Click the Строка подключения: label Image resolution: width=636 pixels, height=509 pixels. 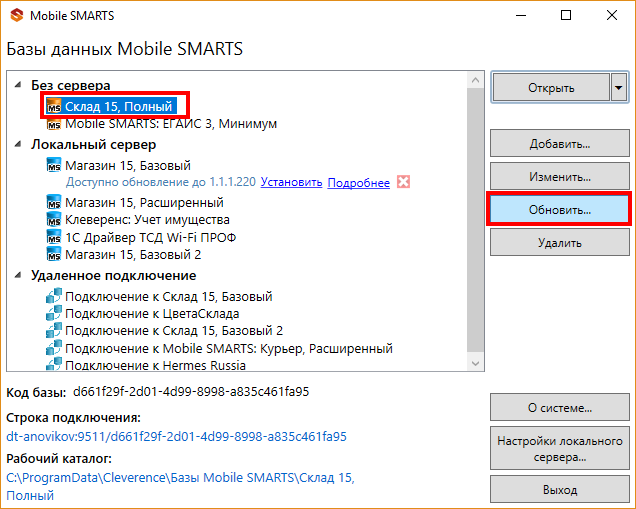click(73, 417)
